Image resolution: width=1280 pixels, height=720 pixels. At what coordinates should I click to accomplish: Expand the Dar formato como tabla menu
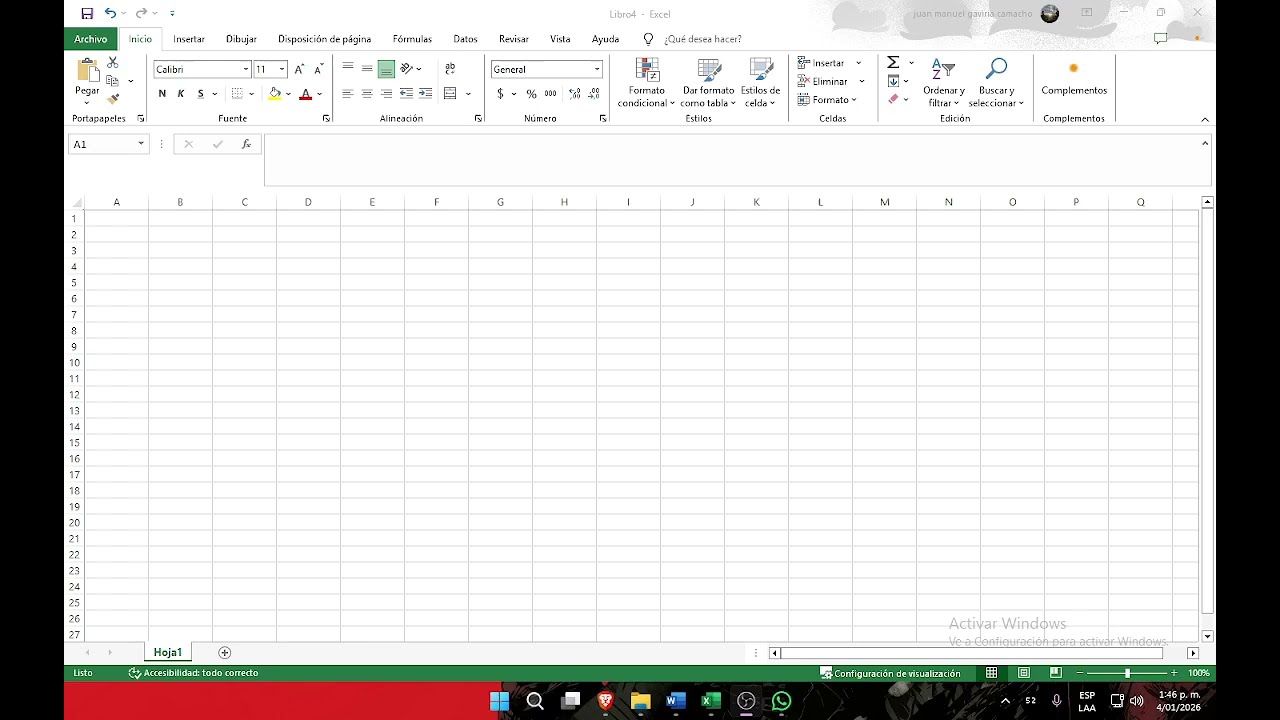pos(708,83)
